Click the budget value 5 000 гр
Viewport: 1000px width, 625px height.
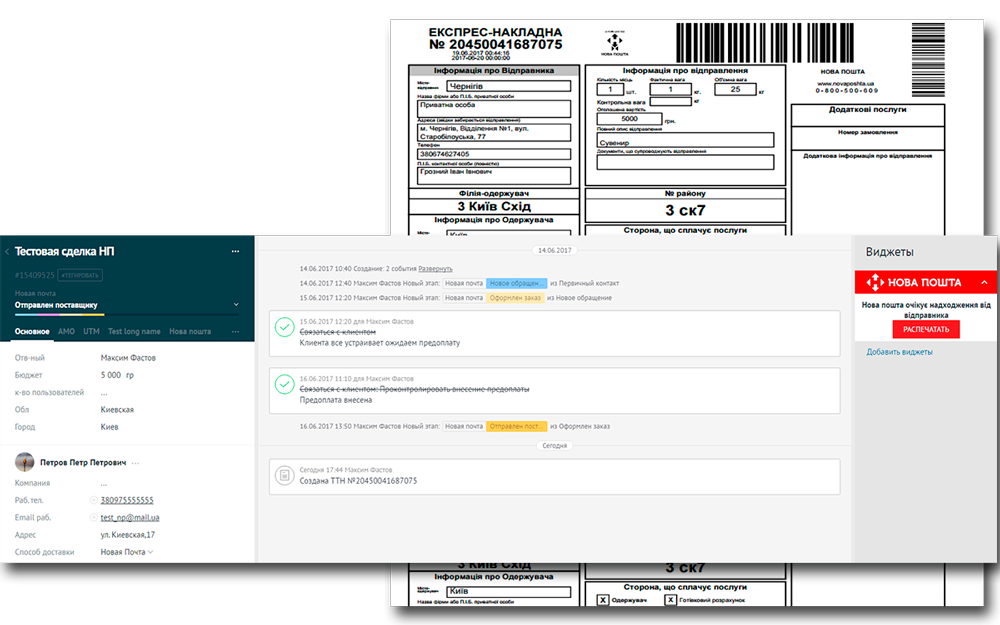(x=117, y=375)
